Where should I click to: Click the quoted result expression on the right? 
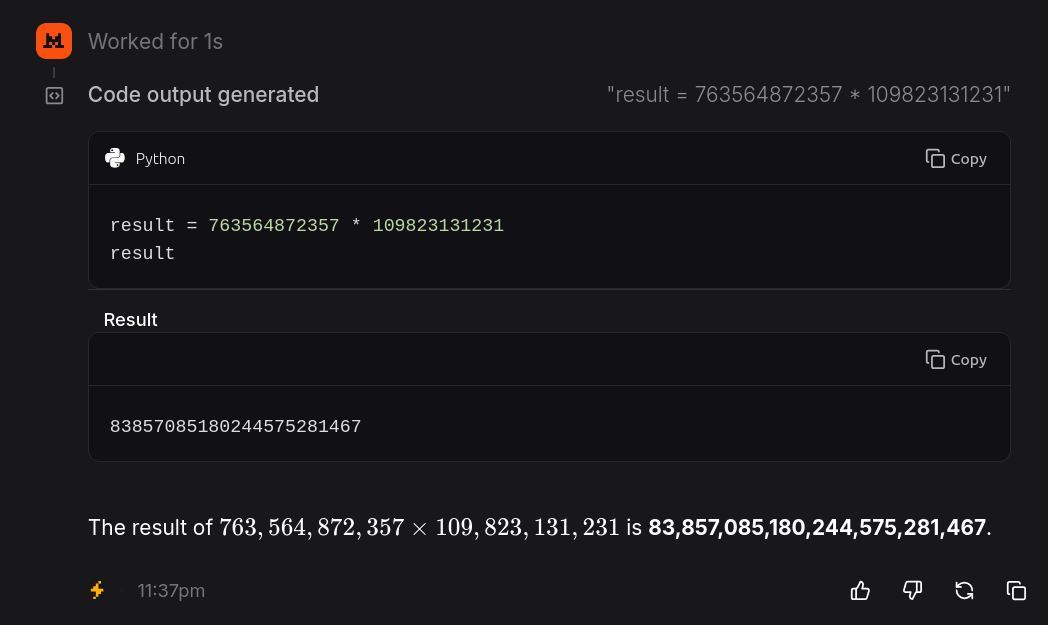coord(808,95)
